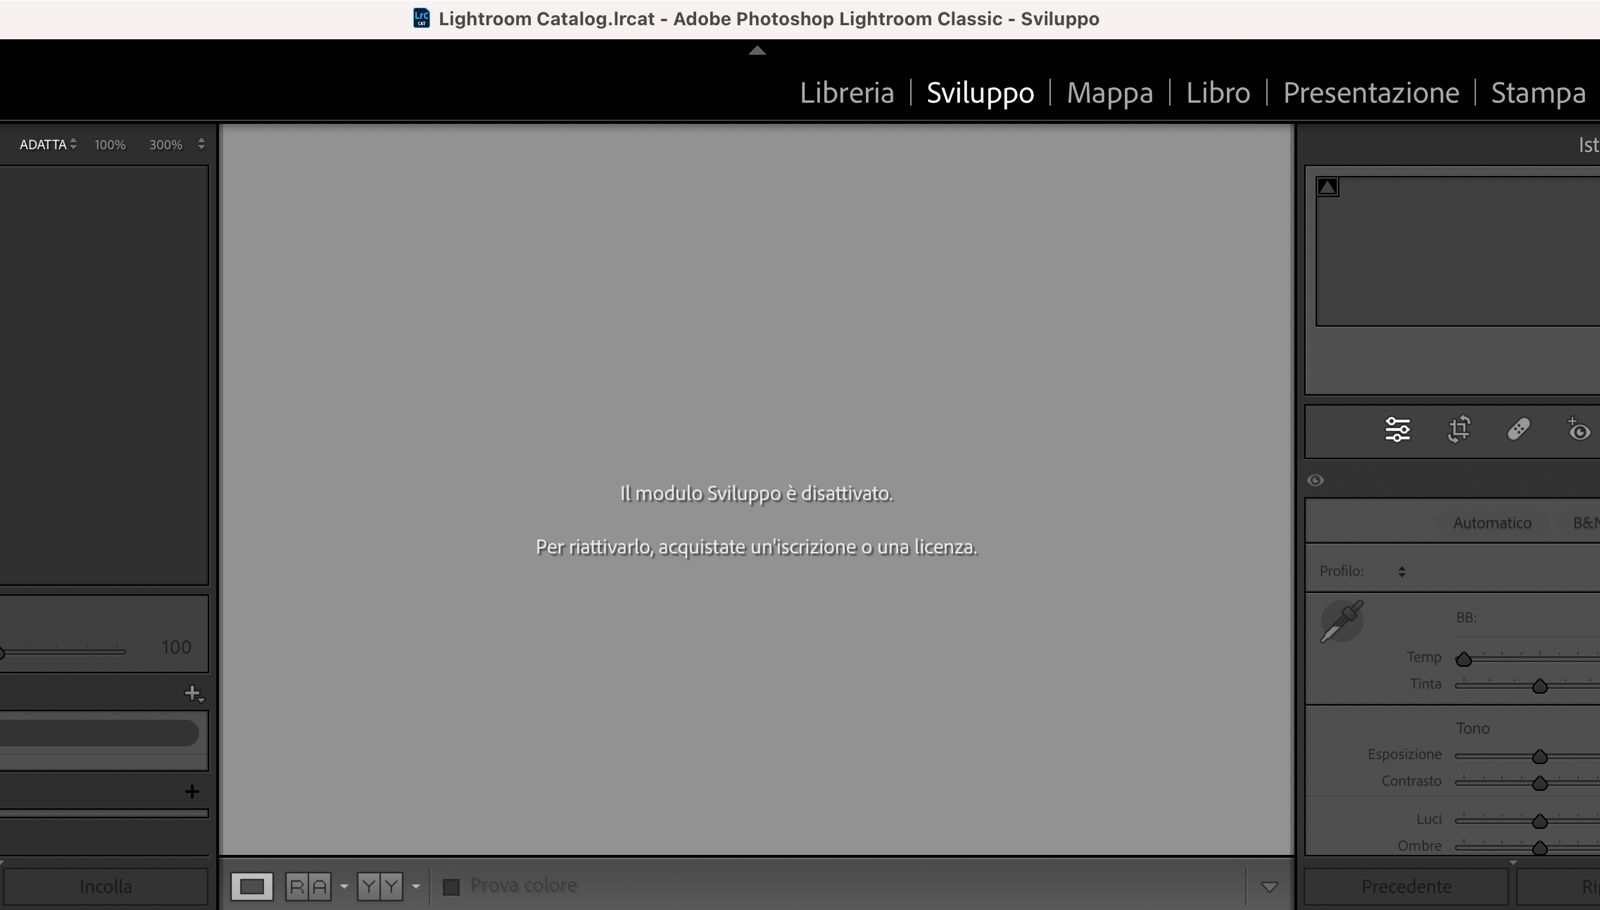Collapse bottom of right panel arrow
This screenshot has height=910, width=1600.
pos(1512,862)
